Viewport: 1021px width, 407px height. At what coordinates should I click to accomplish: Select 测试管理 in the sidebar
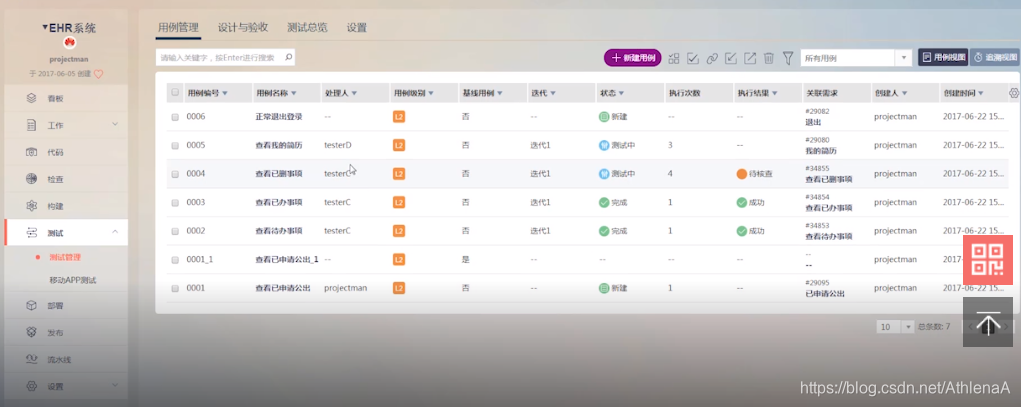tap(65, 257)
